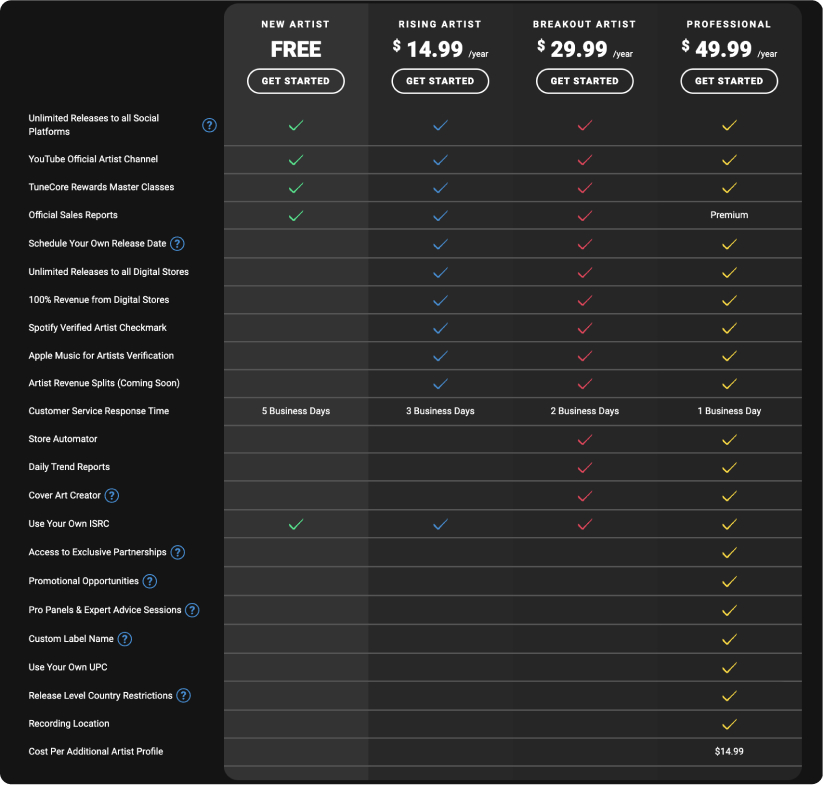Click red checkmark in Store Automator row

[x=585, y=440]
